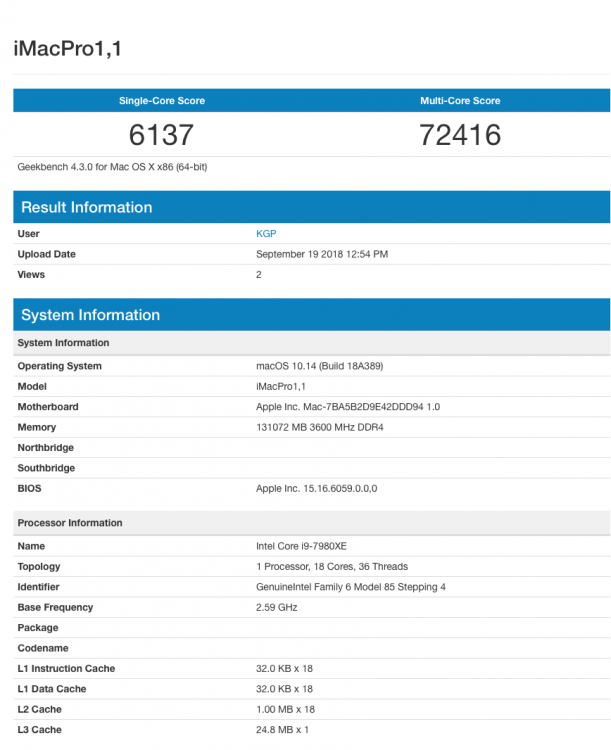Image resolution: width=611 pixels, height=750 pixels.
Task: Click the Base Frequency label
Action: [55, 607]
